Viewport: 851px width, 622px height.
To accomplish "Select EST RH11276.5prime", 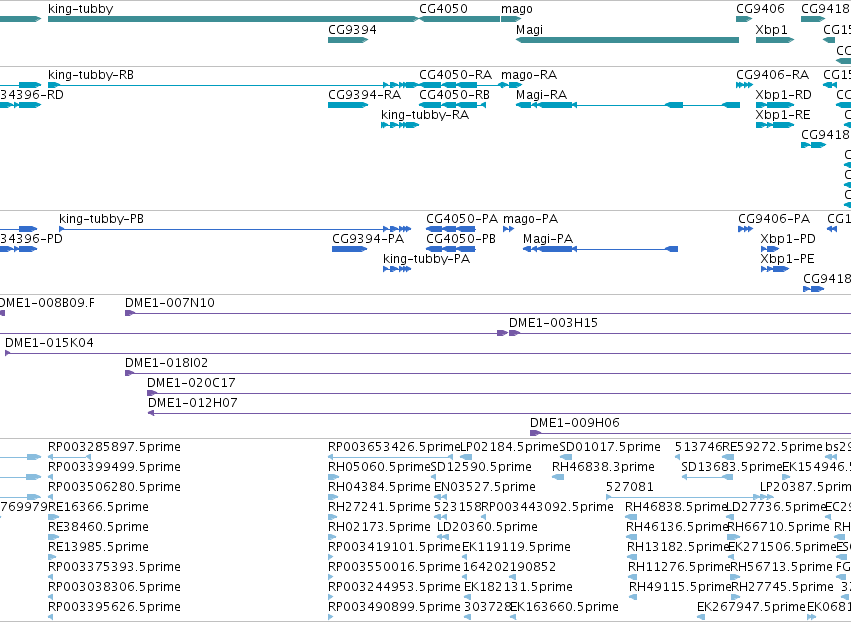I will point(632,577).
